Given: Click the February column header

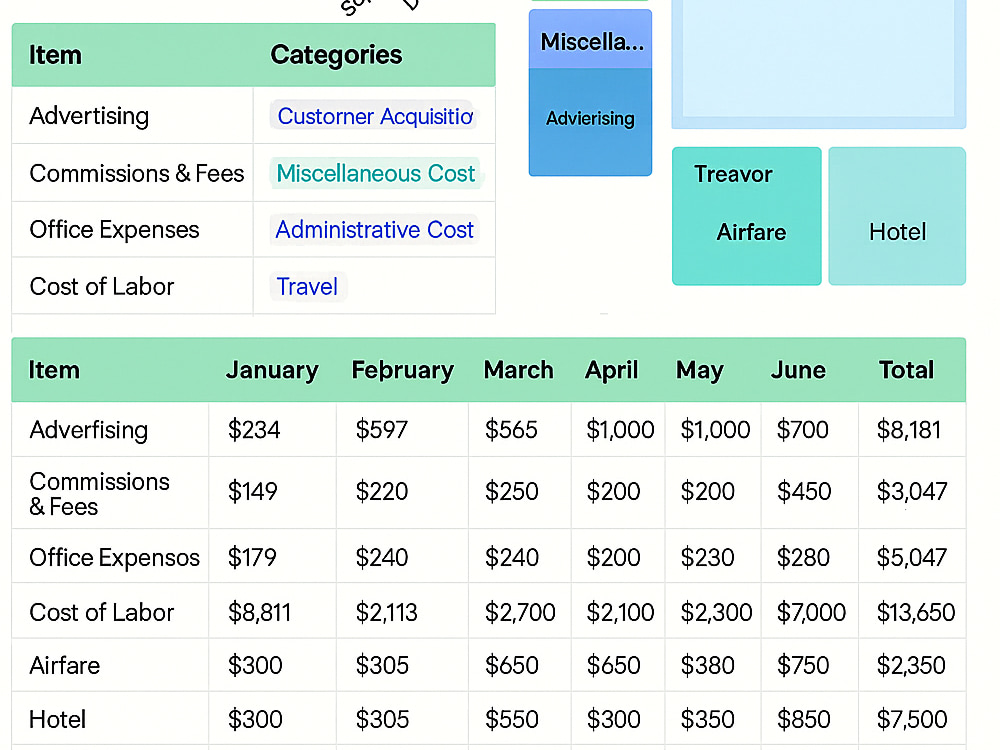Looking at the screenshot, I should point(402,371).
